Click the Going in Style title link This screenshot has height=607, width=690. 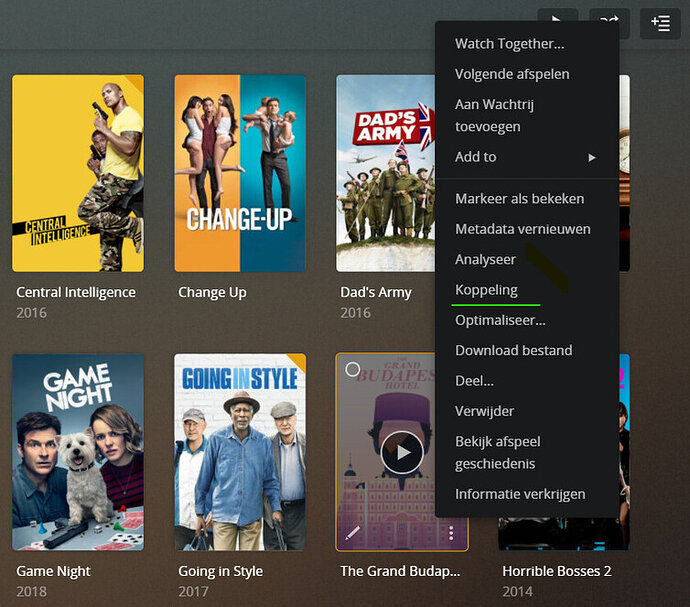[x=220, y=571]
